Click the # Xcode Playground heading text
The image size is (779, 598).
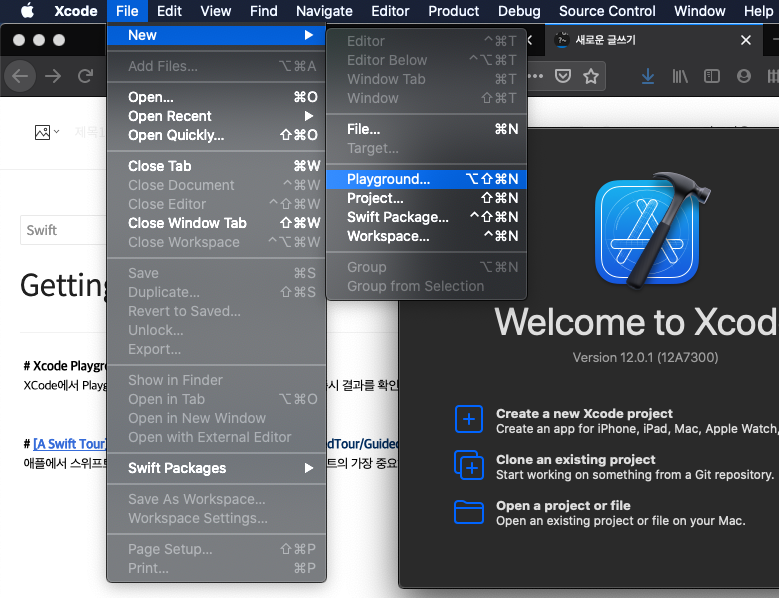(65, 366)
